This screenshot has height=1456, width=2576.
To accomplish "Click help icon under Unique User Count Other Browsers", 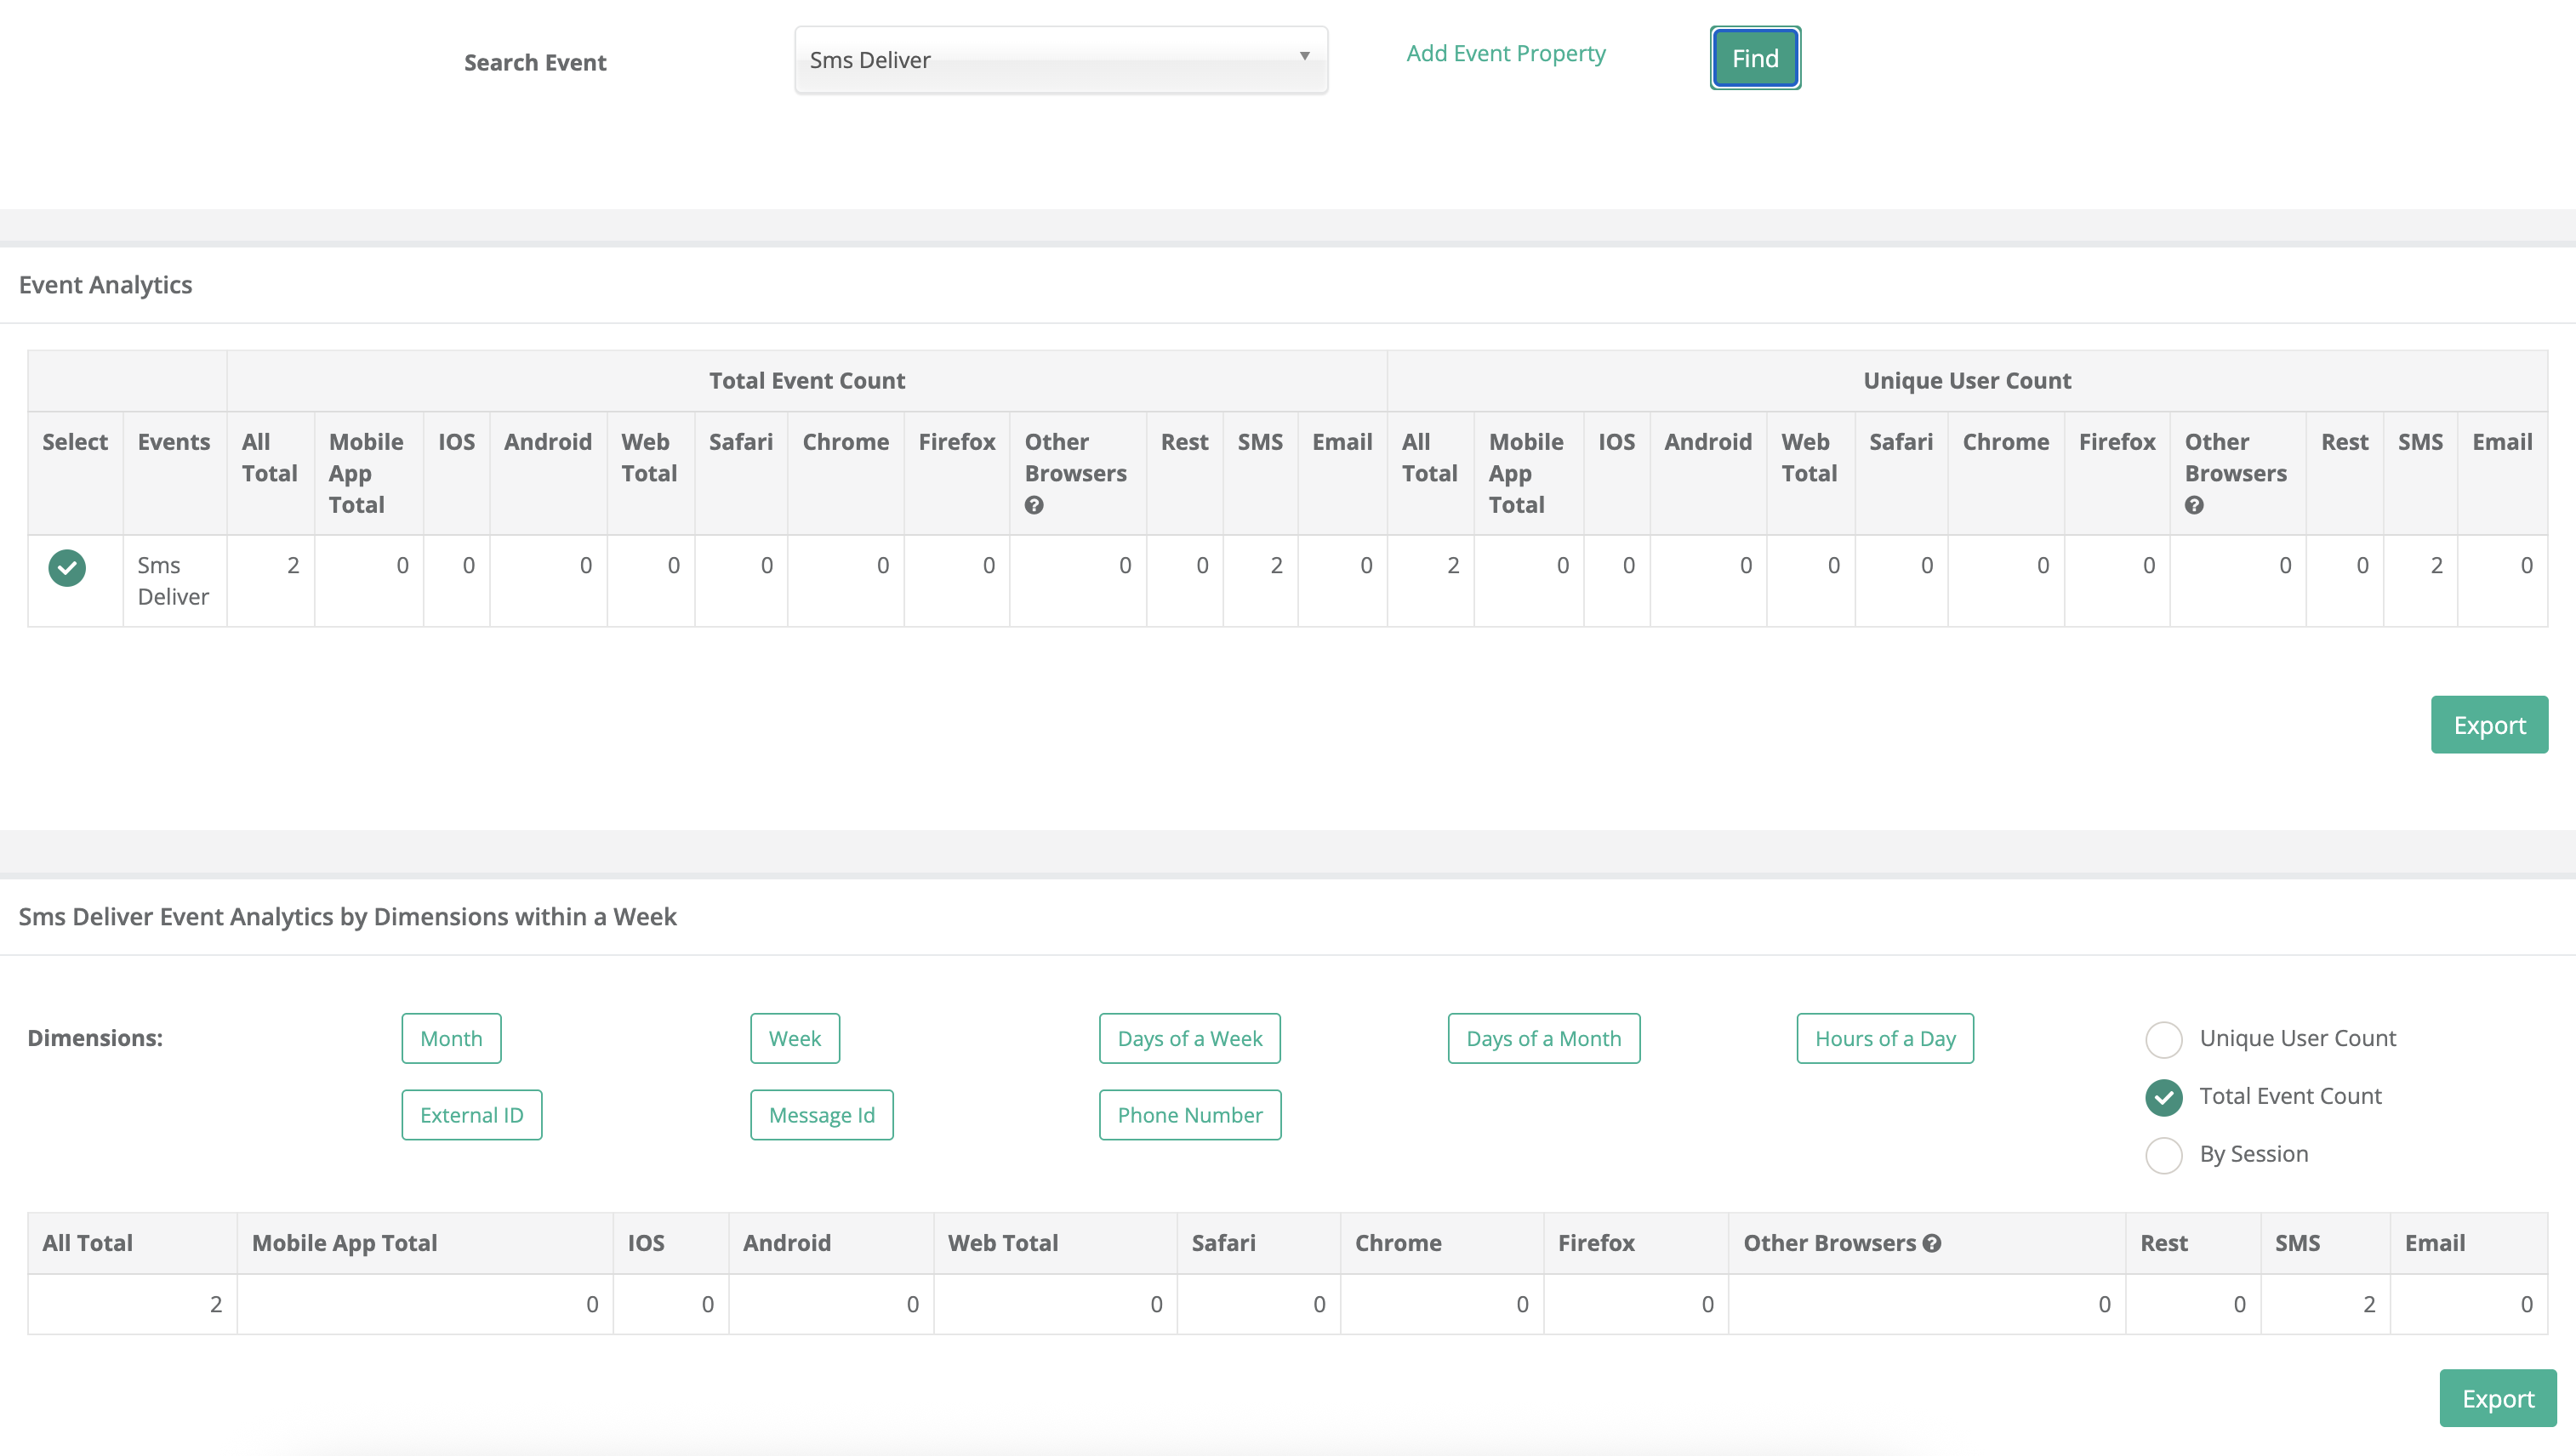I will 2194,506.
